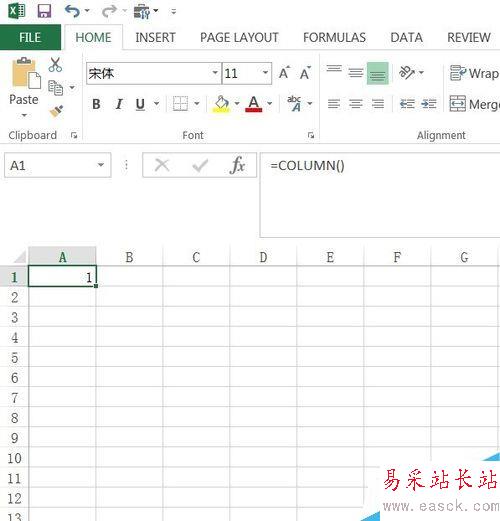Viewport: 500px width, 521px height.
Task: Open the FILE tab
Action: coord(30,37)
